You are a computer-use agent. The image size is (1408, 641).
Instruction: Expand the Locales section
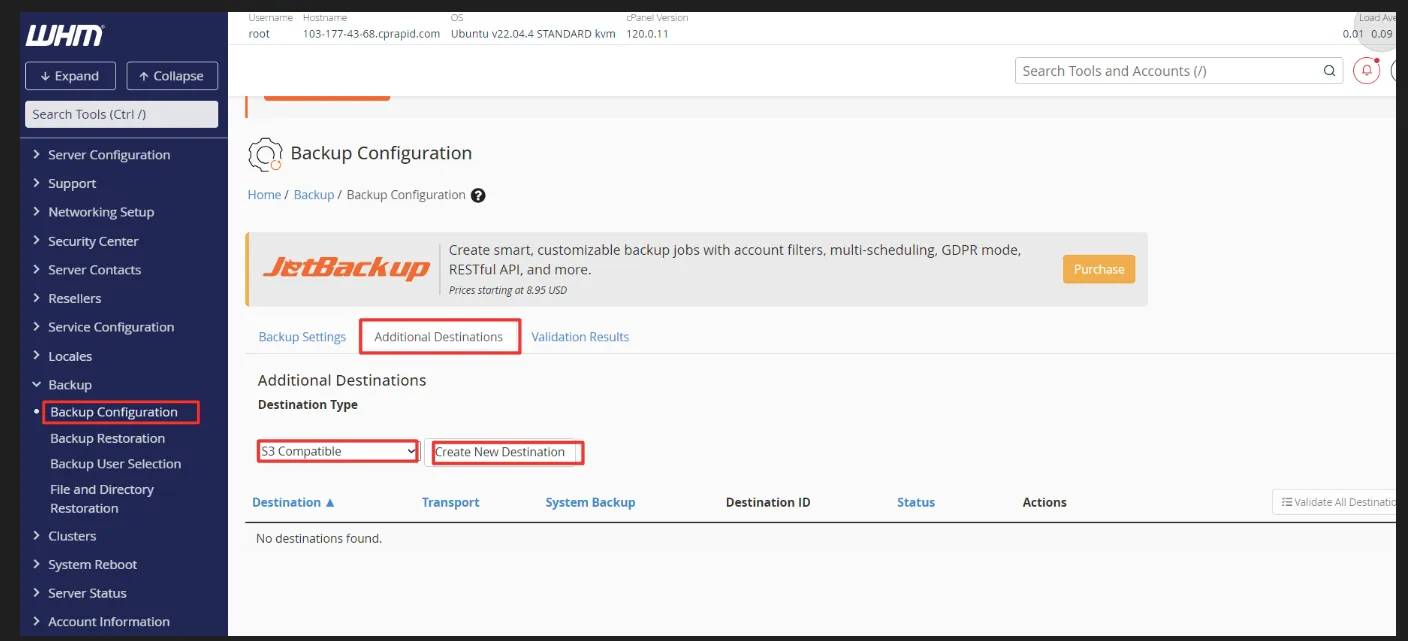click(70, 356)
